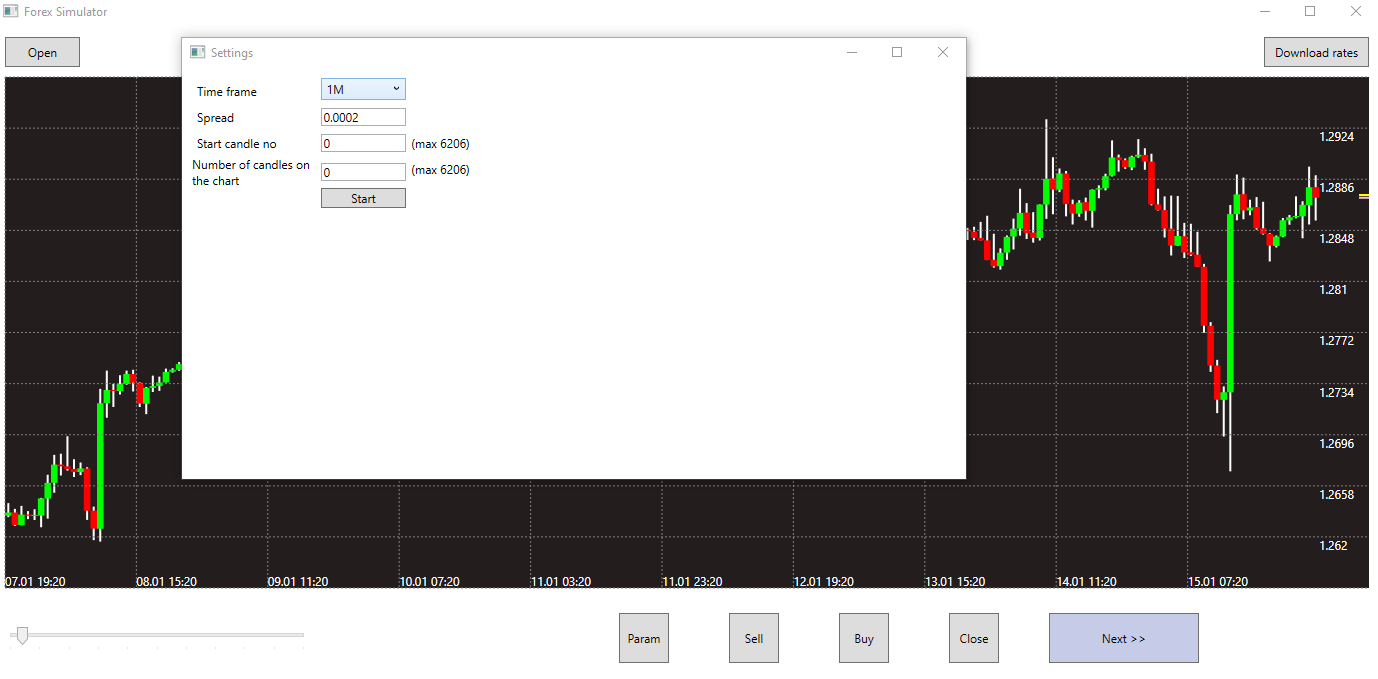Click the Time frame label
The height and width of the screenshot is (679, 1378).
click(x=227, y=92)
